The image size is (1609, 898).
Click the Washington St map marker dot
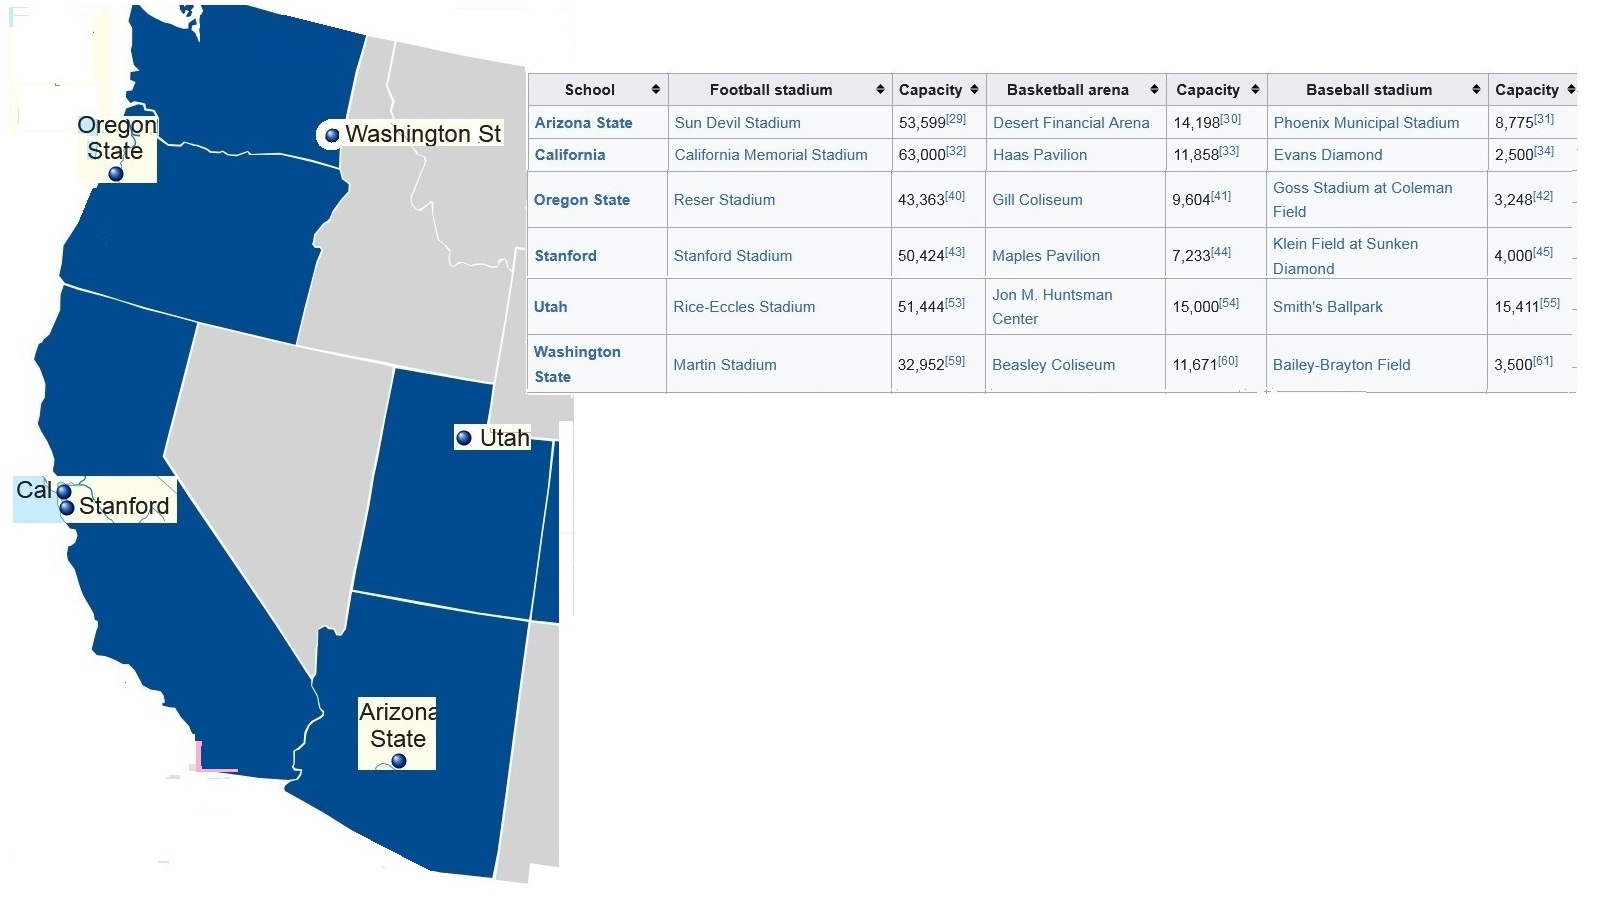(x=332, y=134)
